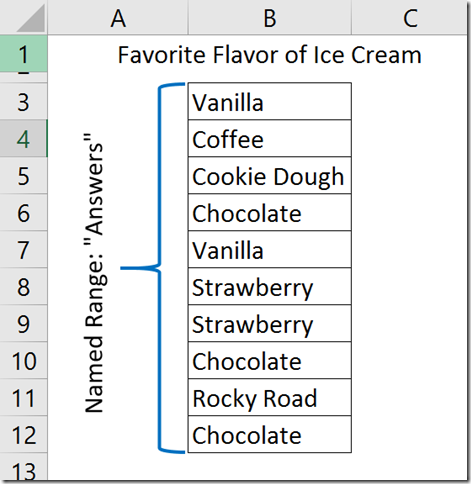Select row 6 header

[x=24, y=212]
